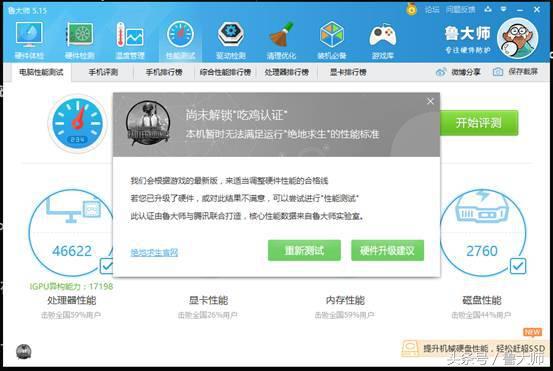
Task: Click the 重新测试 button
Action: pos(304,250)
